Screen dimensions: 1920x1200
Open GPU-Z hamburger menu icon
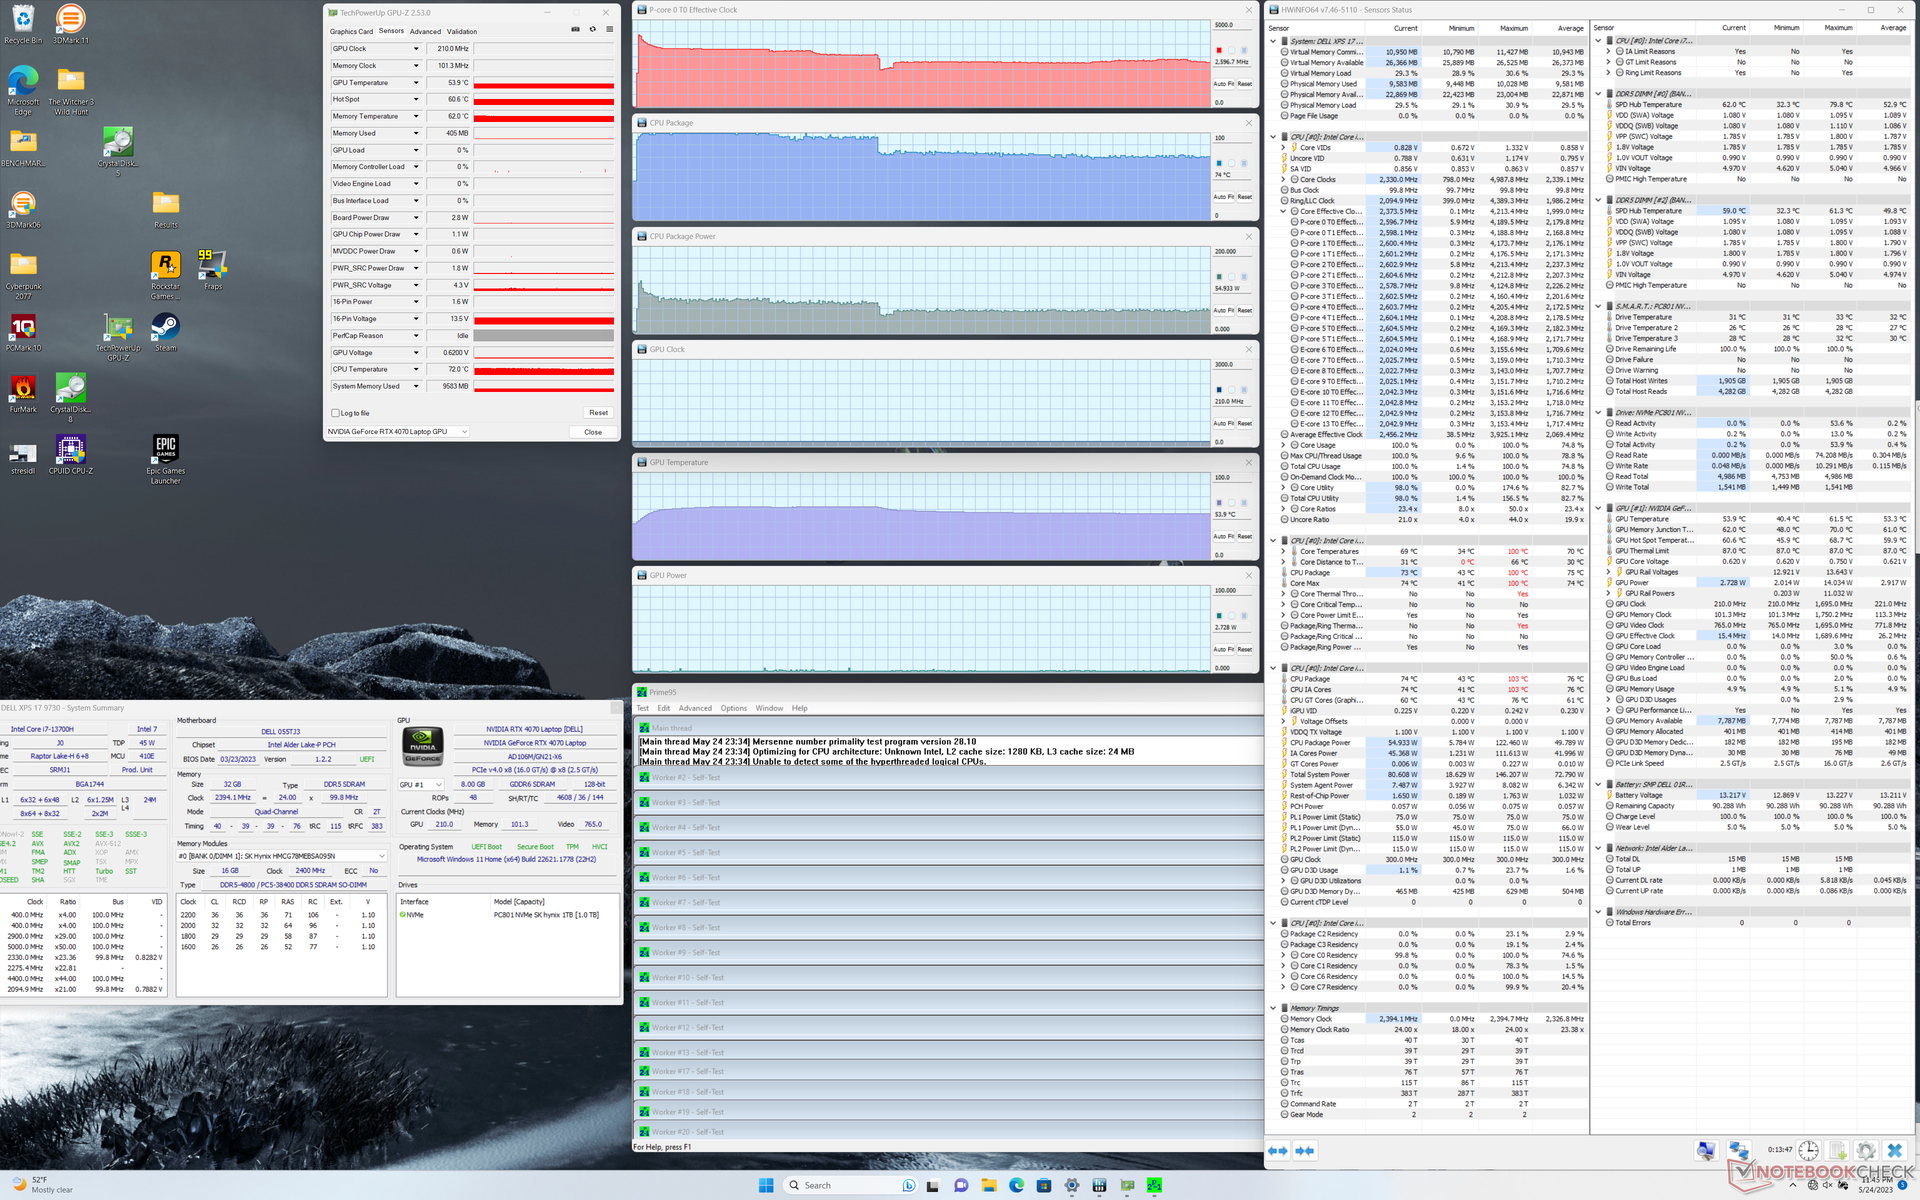[609, 29]
